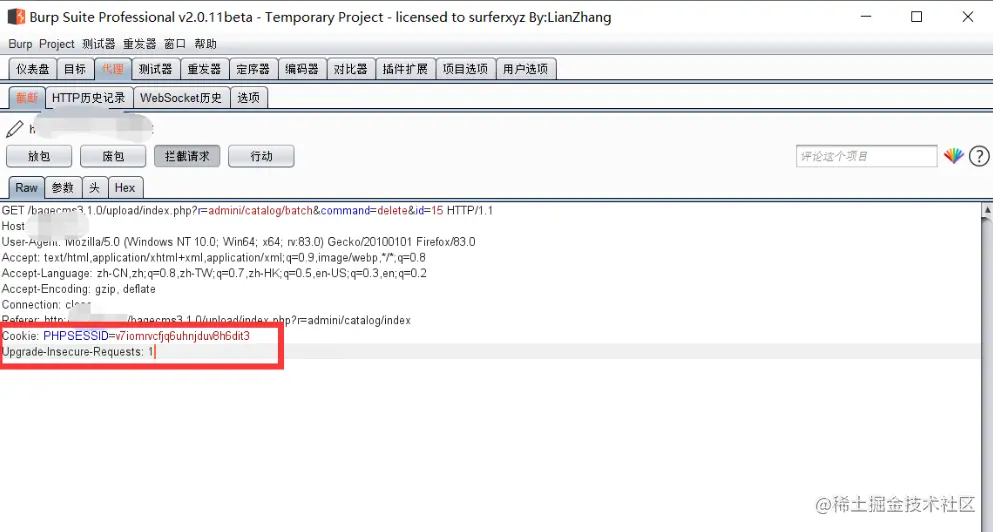Click the Accept header line
The width and height of the screenshot is (993, 532).
213,258
